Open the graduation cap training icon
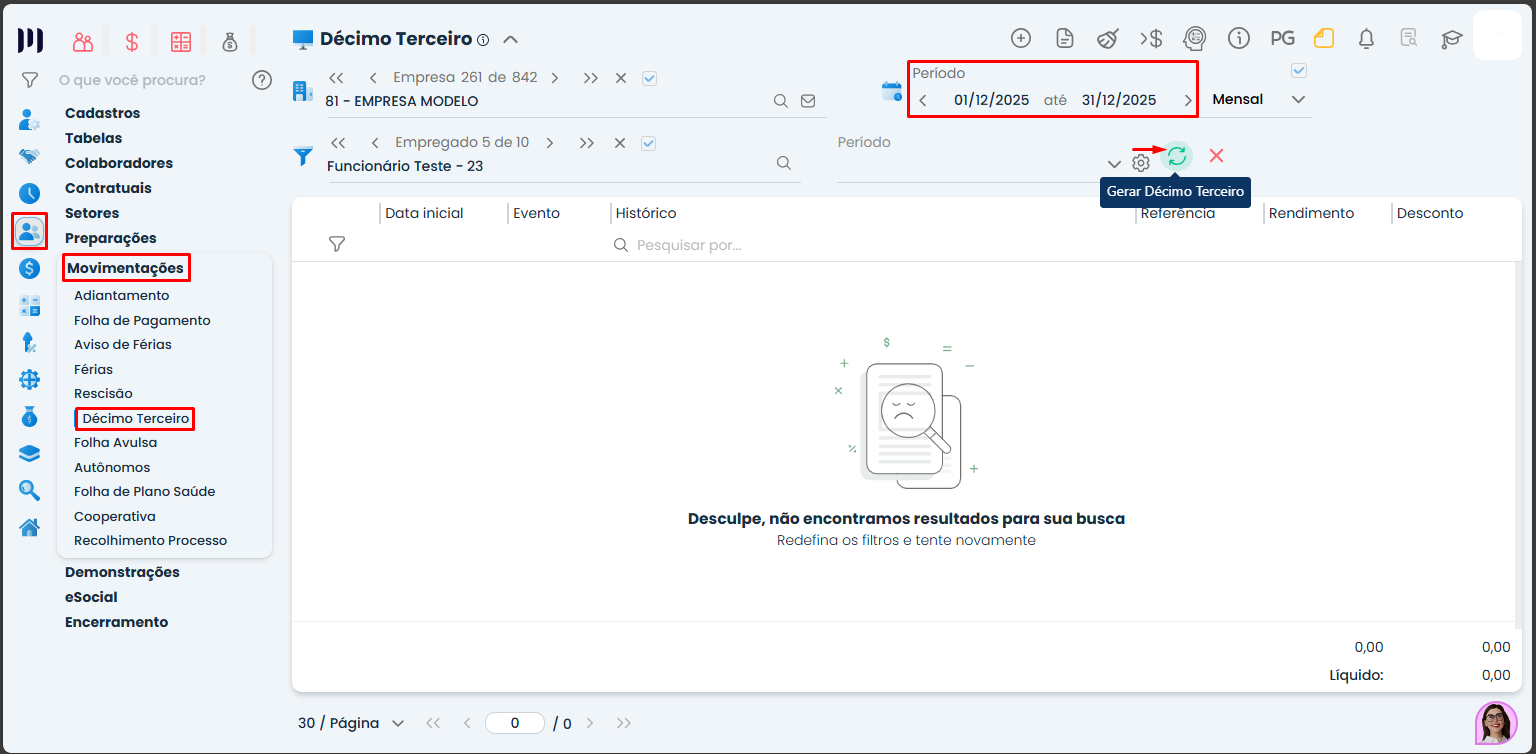This screenshot has height=754, width=1536. pyautogui.click(x=1451, y=39)
